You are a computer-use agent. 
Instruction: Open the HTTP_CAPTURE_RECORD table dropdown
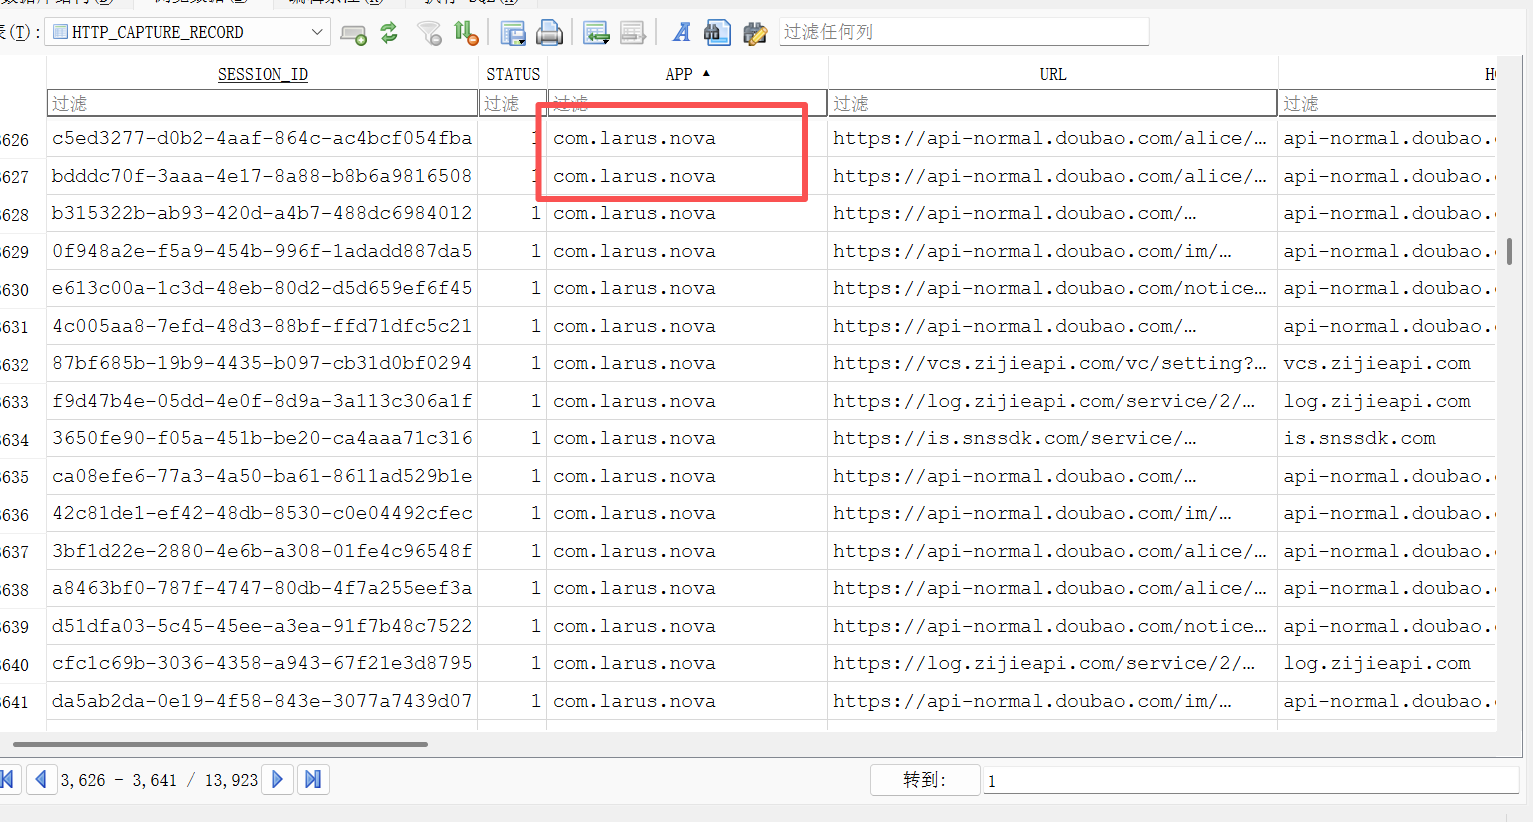click(x=189, y=32)
